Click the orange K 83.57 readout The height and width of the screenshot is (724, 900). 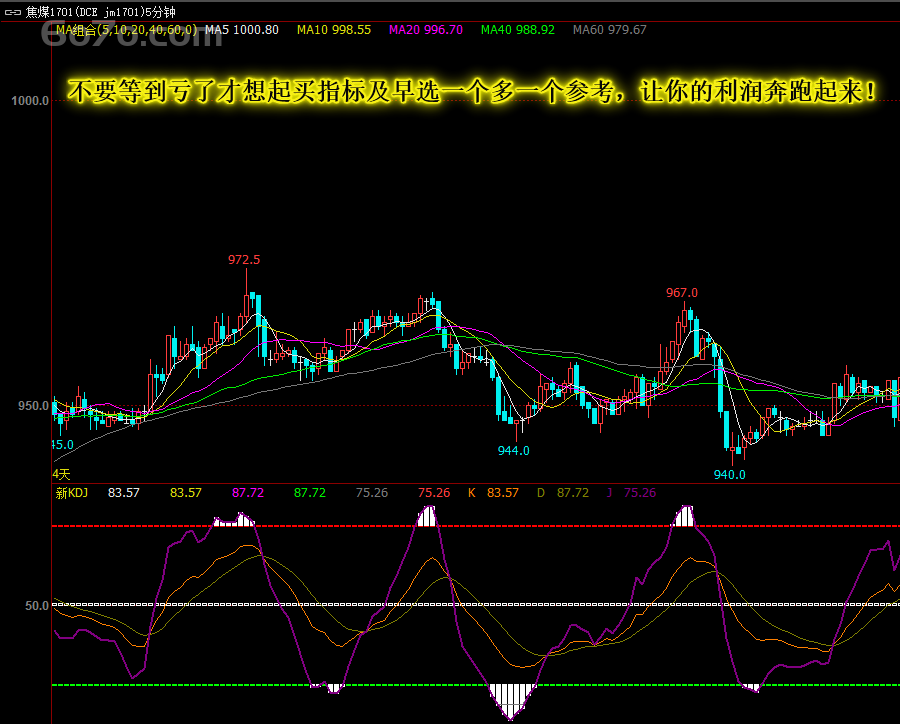(x=493, y=493)
